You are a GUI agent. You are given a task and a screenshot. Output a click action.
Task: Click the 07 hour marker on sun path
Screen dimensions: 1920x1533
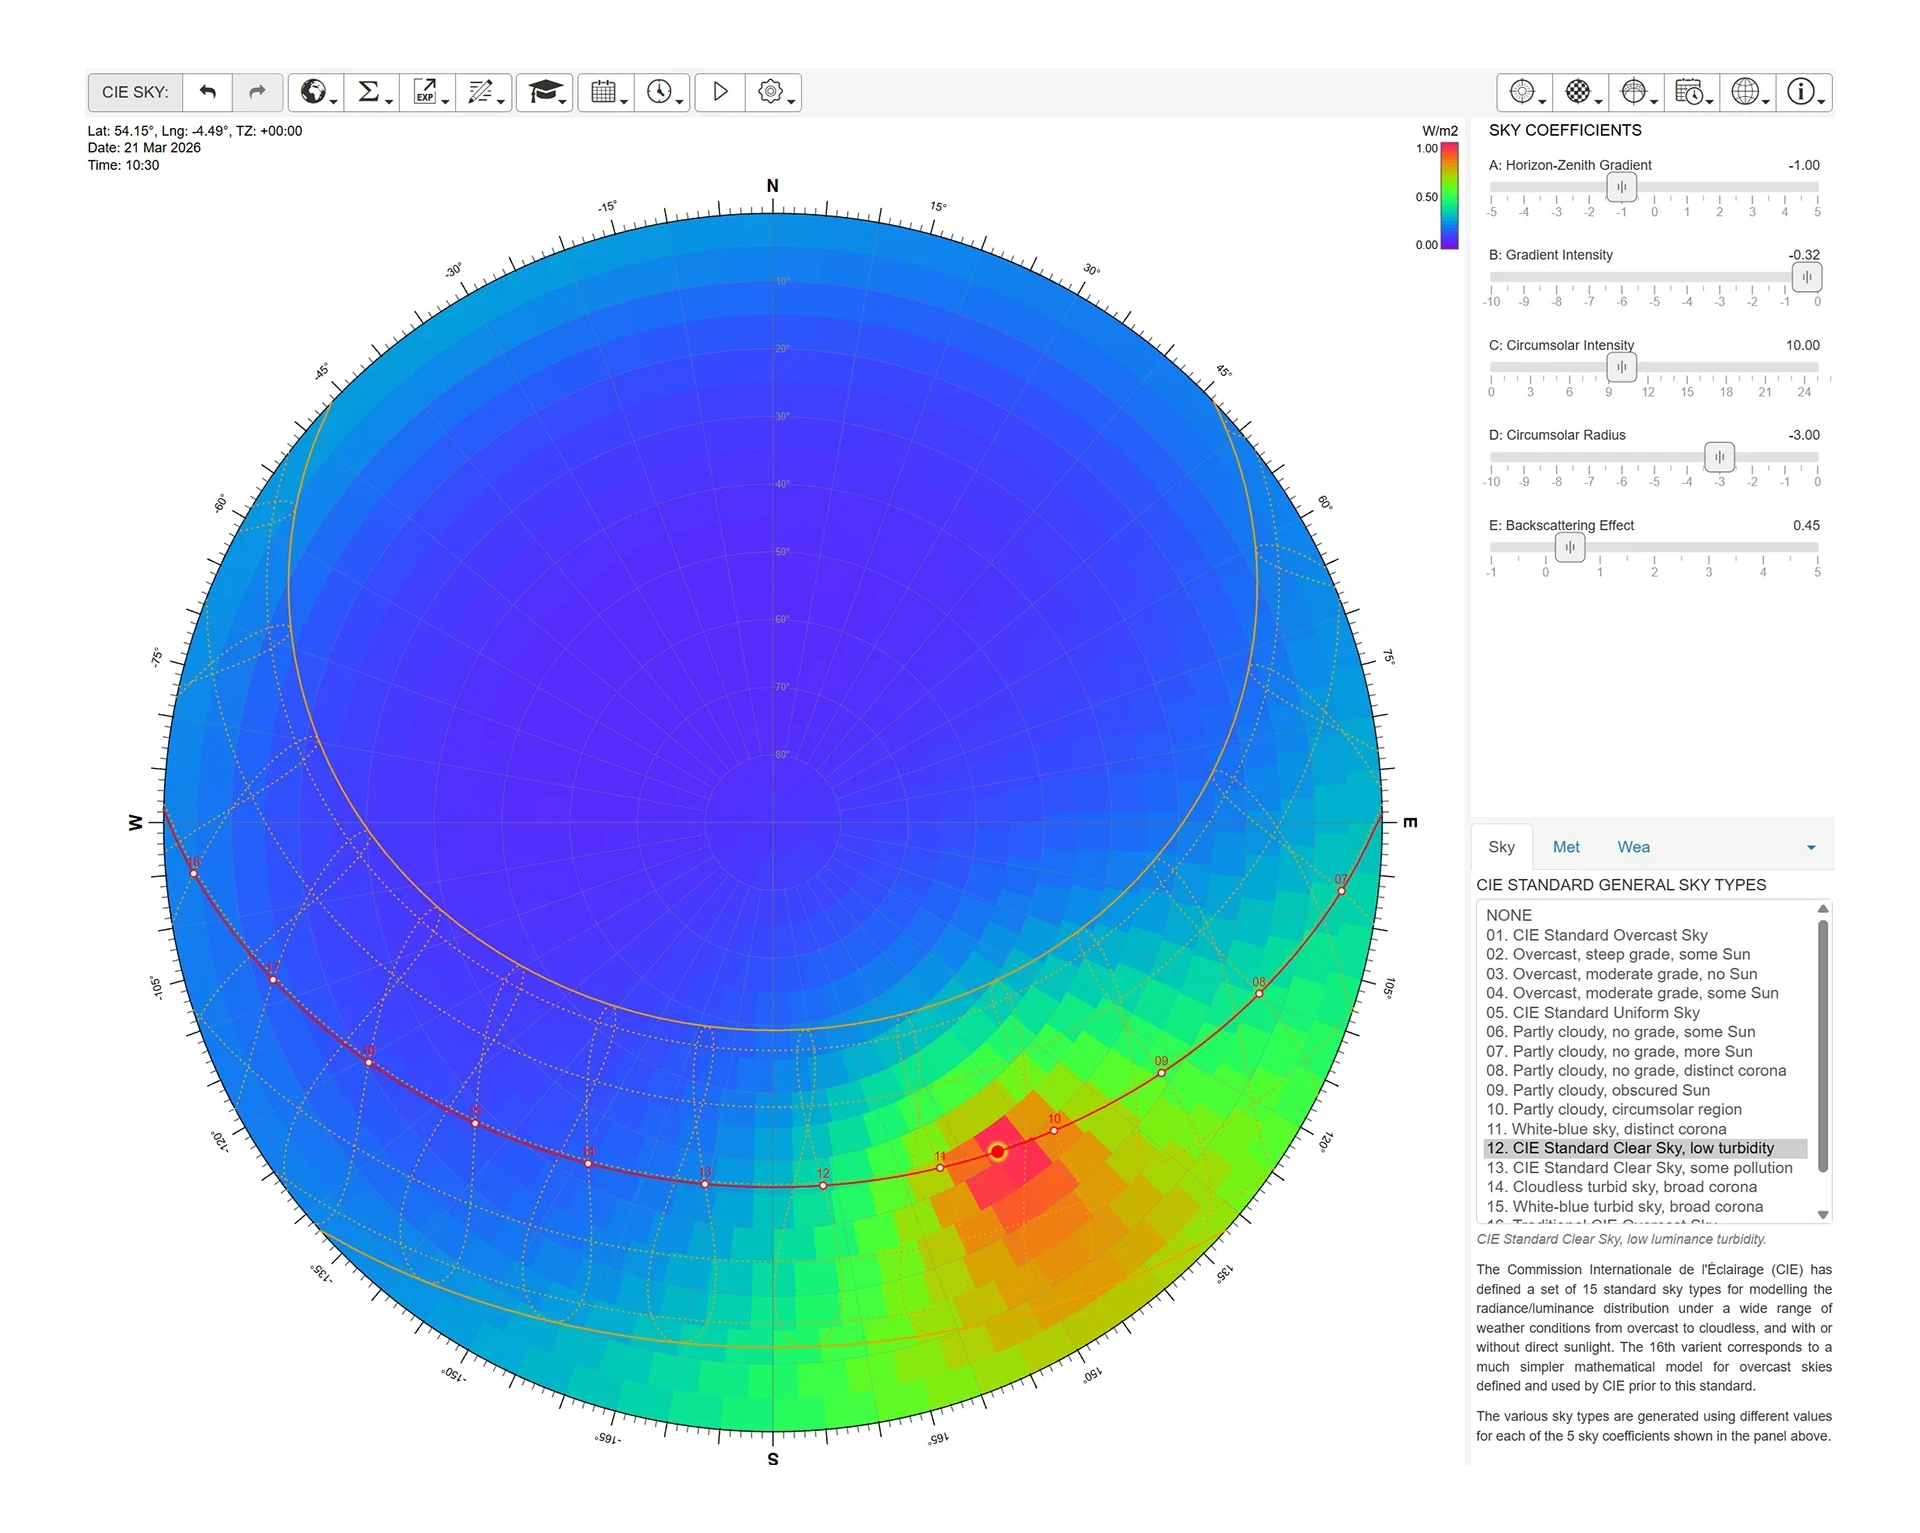[1341, 891]
